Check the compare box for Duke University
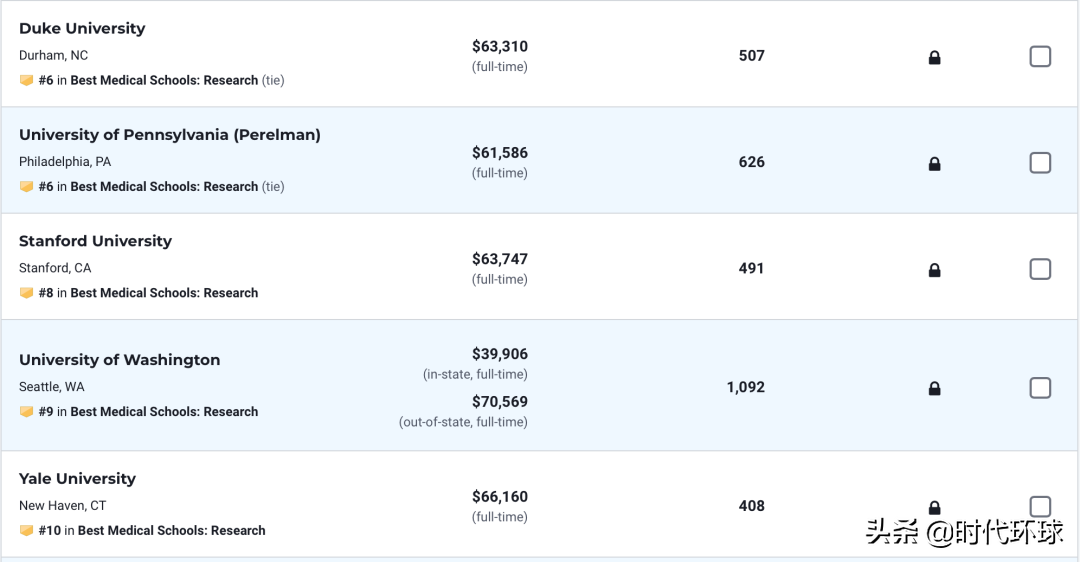1080x562 pixels. (1040, 57)
